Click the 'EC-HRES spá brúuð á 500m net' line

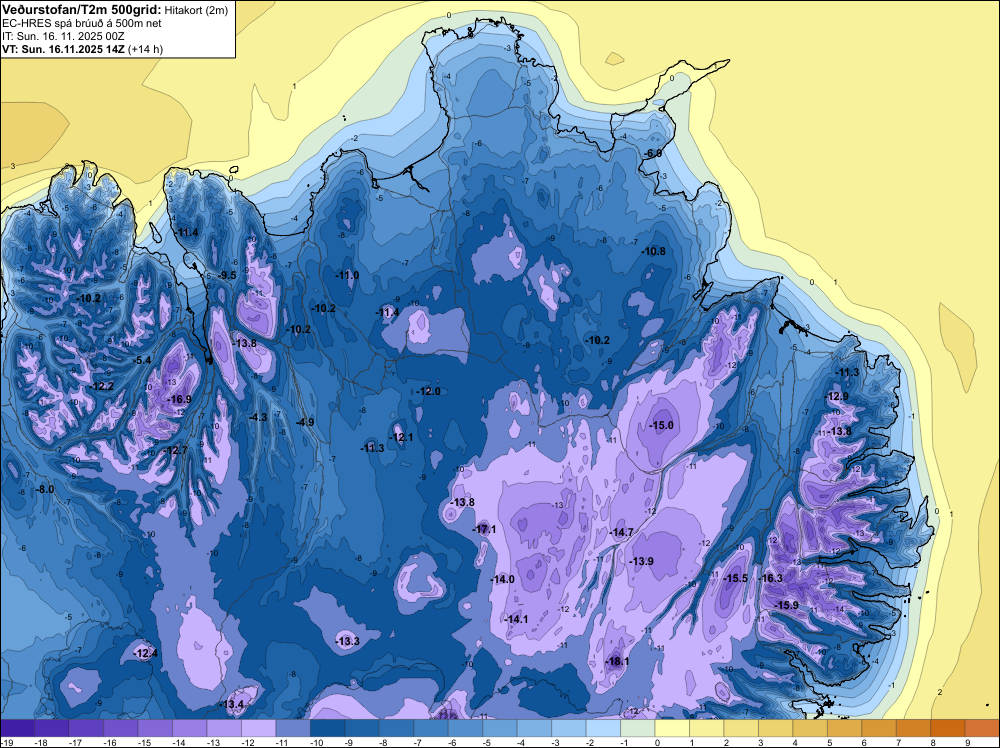point(82,23)
